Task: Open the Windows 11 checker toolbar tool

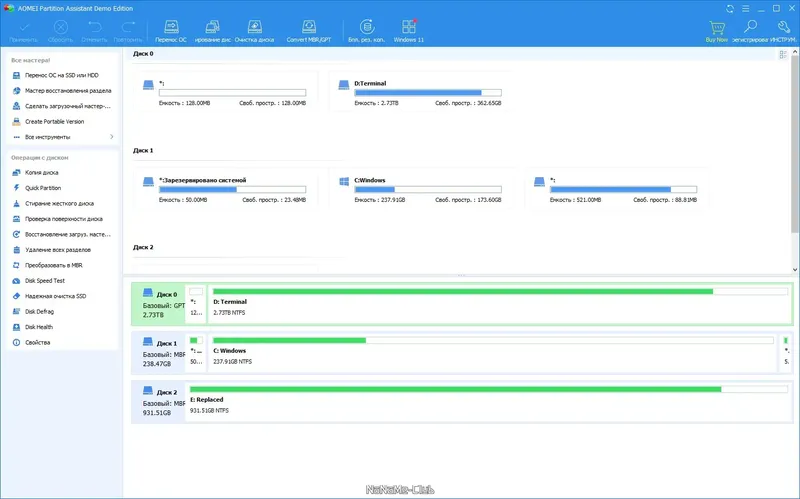Action: click(409, 31)
